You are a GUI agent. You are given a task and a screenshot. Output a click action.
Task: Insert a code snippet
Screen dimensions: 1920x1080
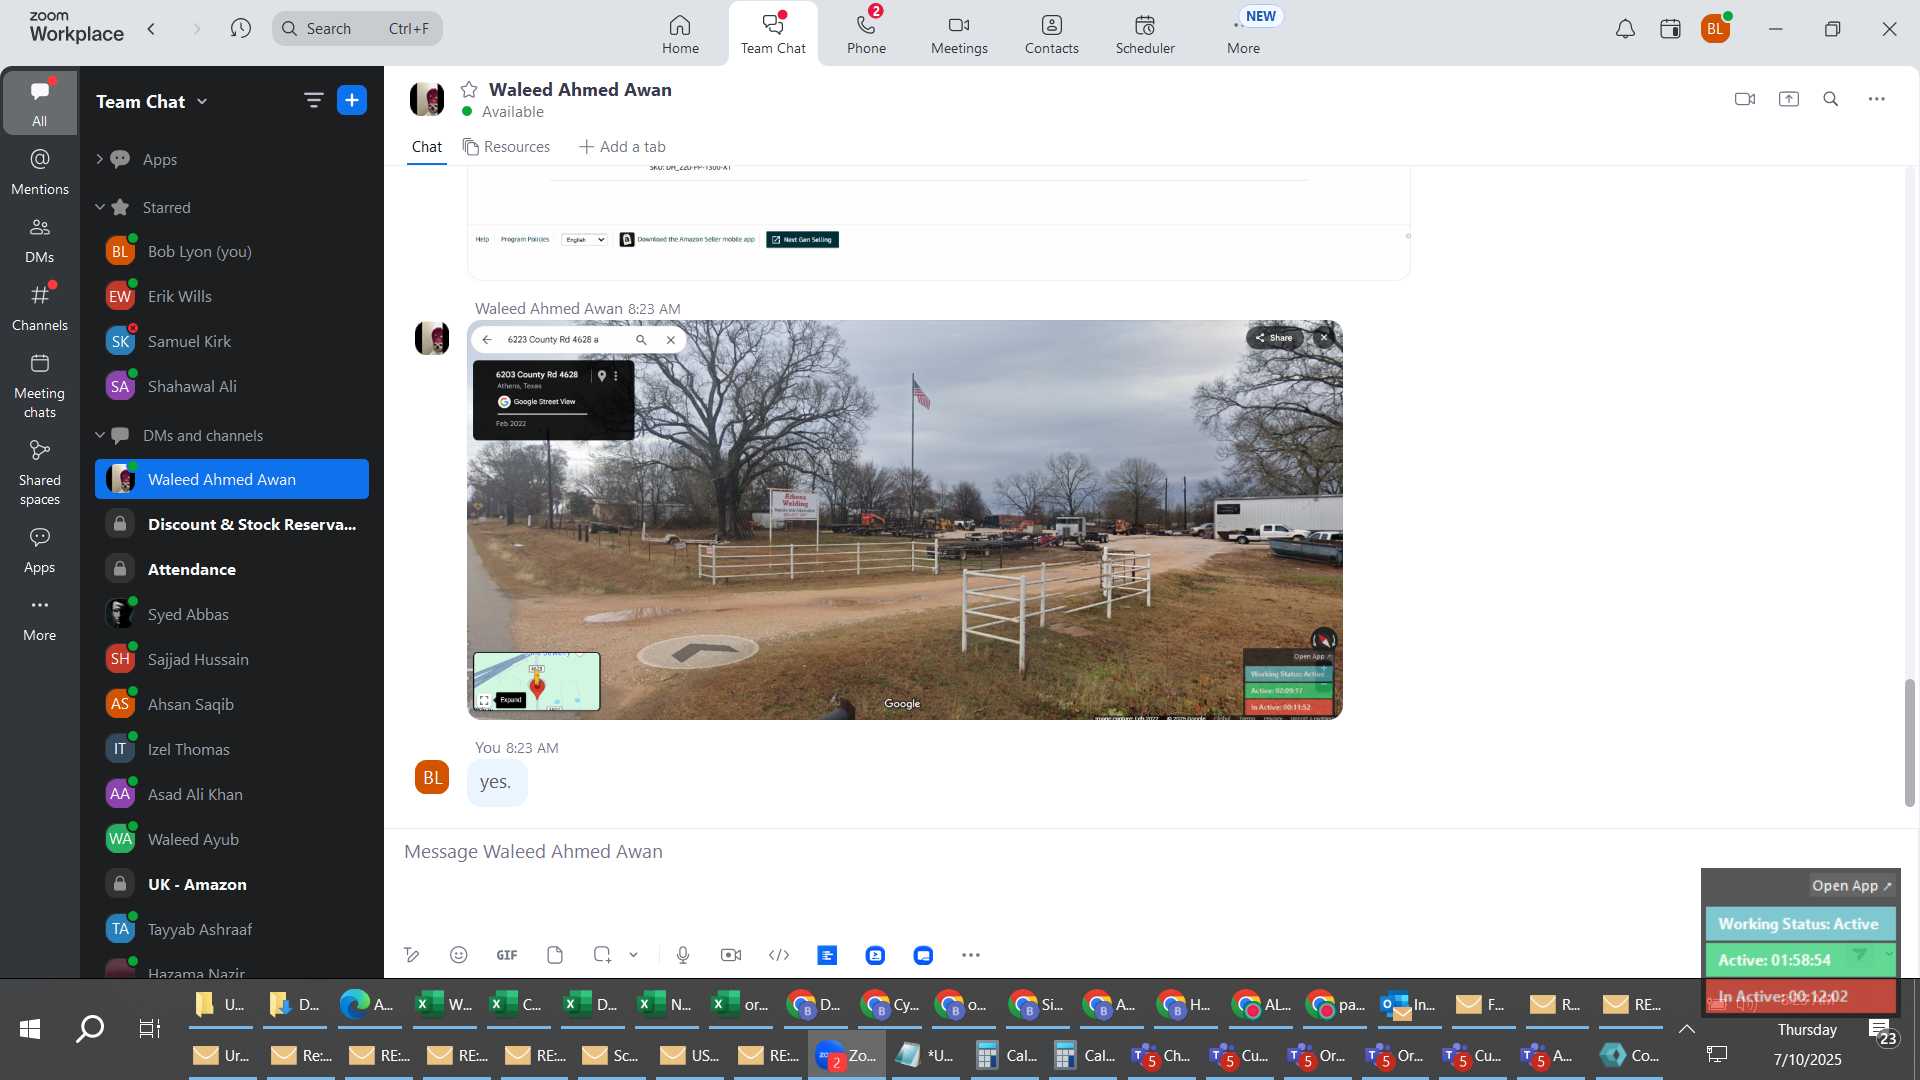point(779,956)
